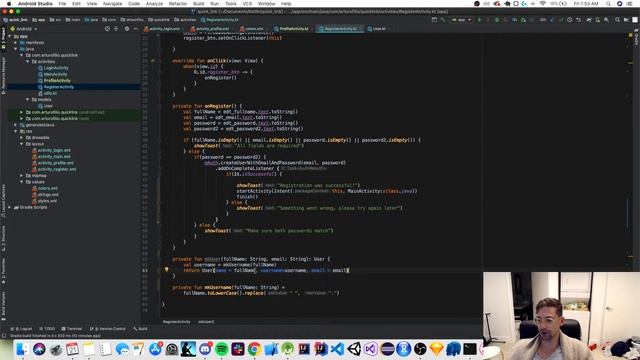Open Discord from the dock
The height and width of the screenshot is (360, 640).
[205, 349]
